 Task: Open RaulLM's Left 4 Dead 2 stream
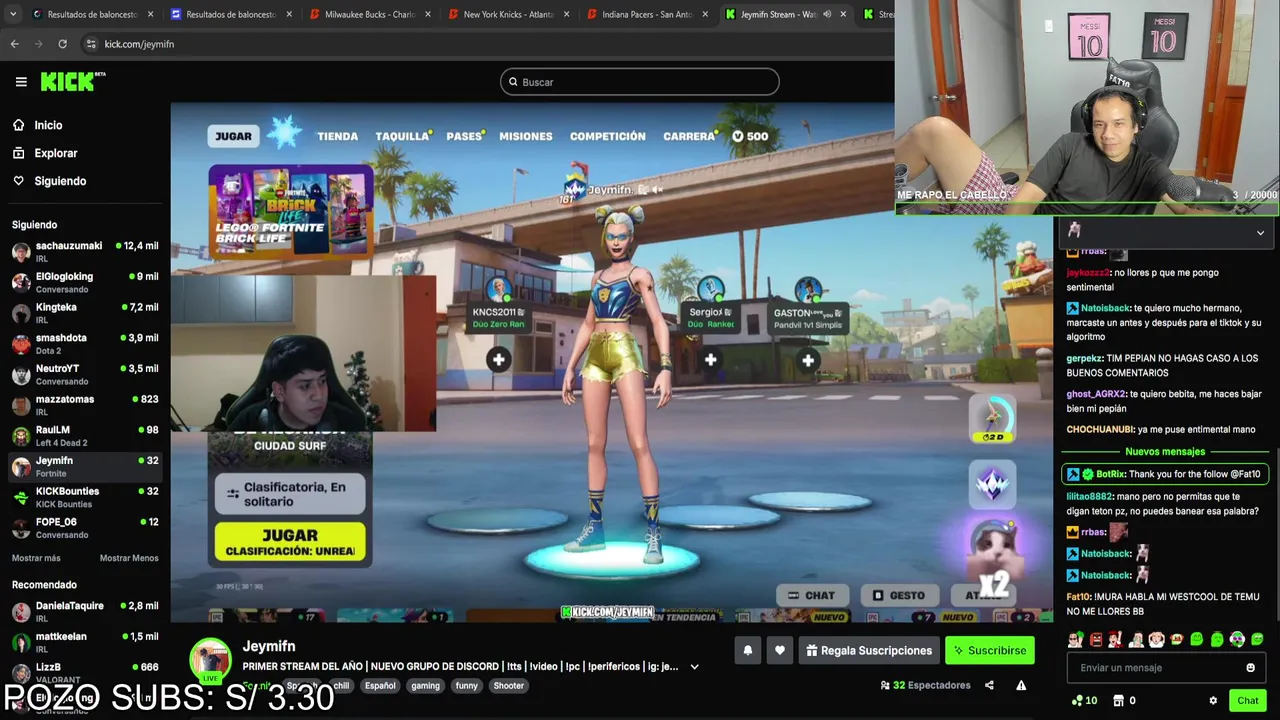tap(85, 436)
